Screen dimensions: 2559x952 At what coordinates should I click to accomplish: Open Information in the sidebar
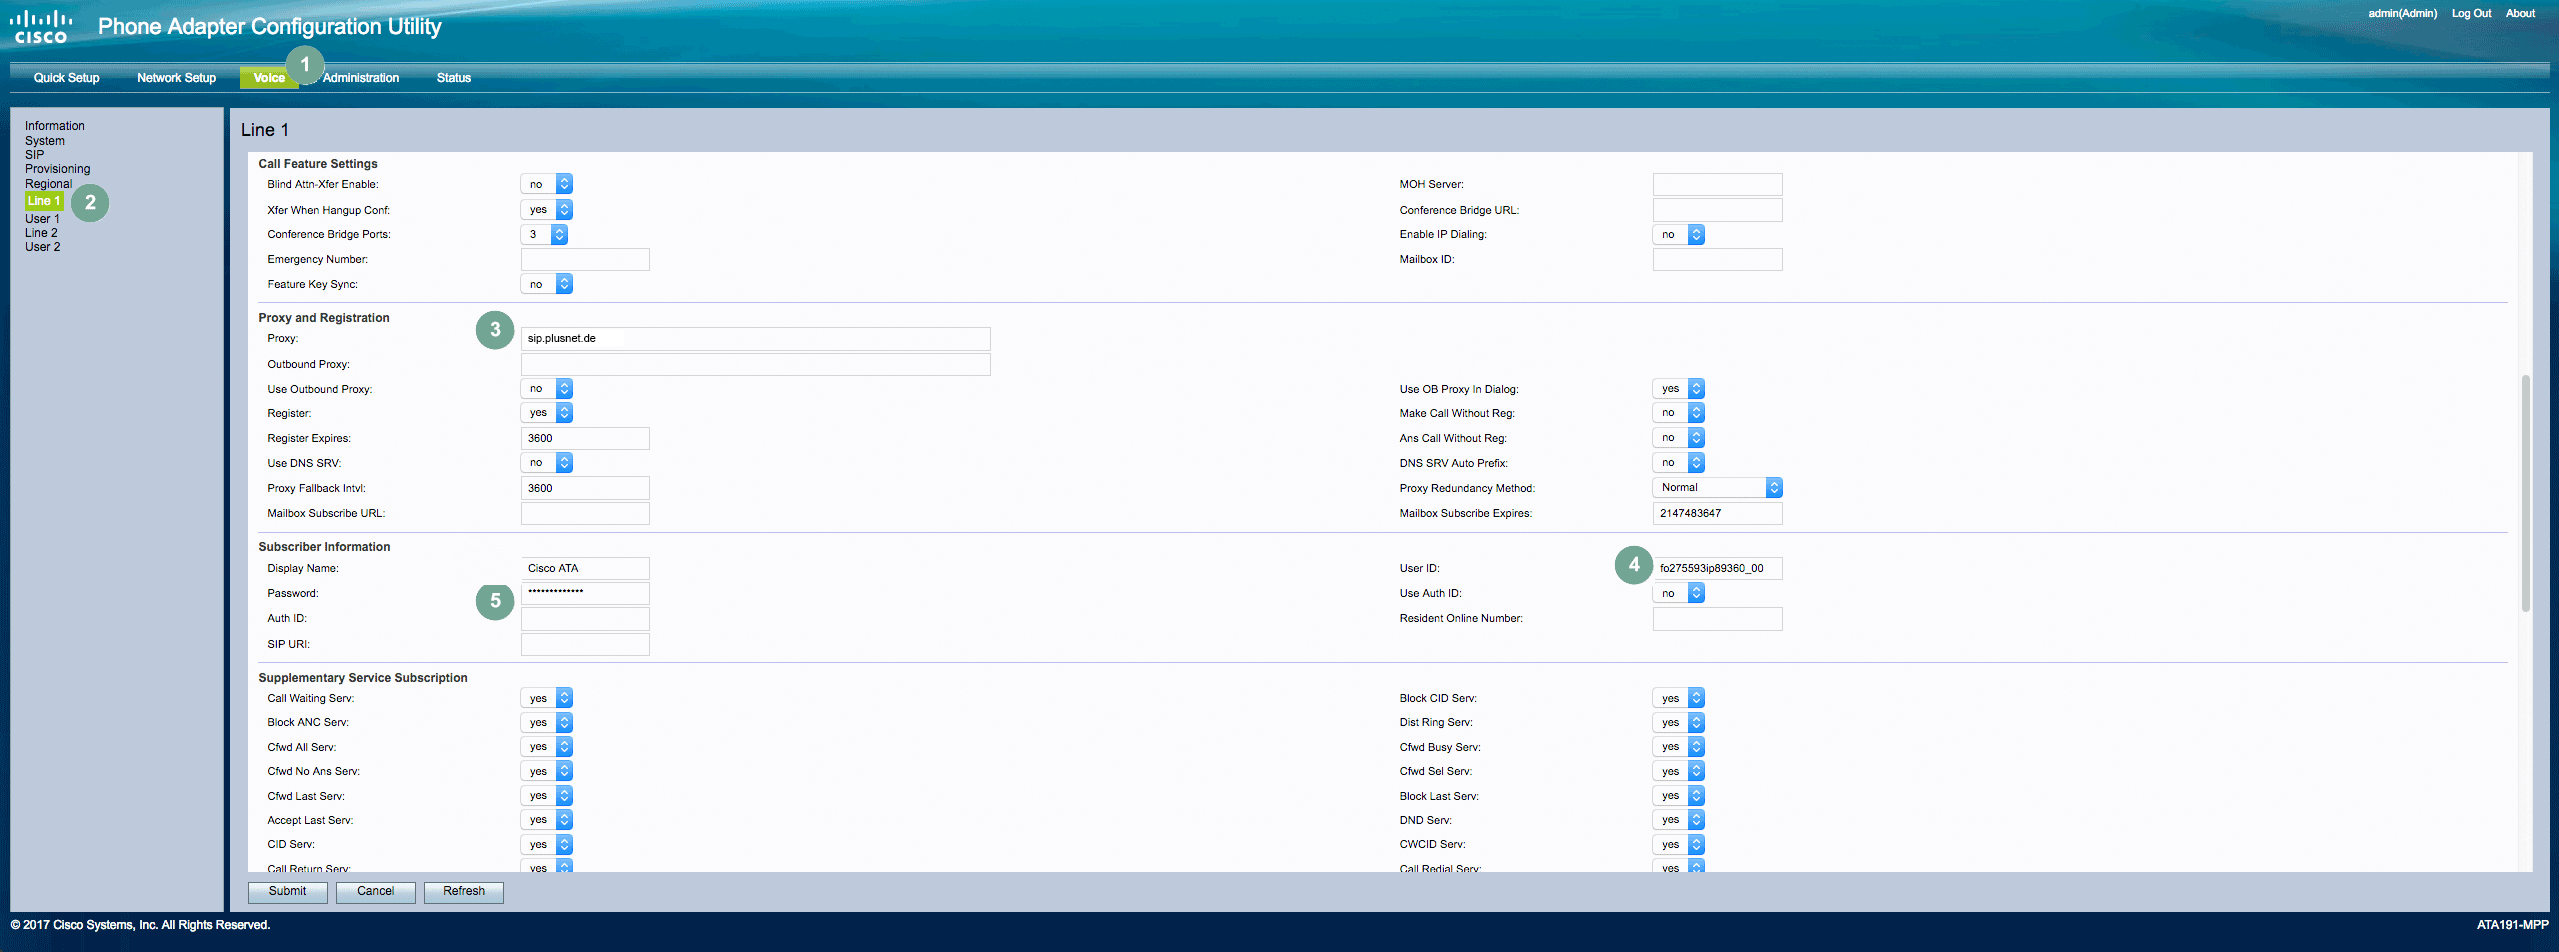coord(55,126)
